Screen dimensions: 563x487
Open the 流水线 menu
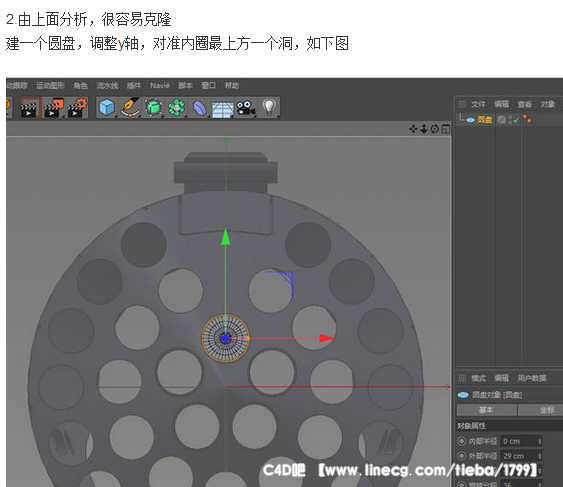click(x=107, y=85)
